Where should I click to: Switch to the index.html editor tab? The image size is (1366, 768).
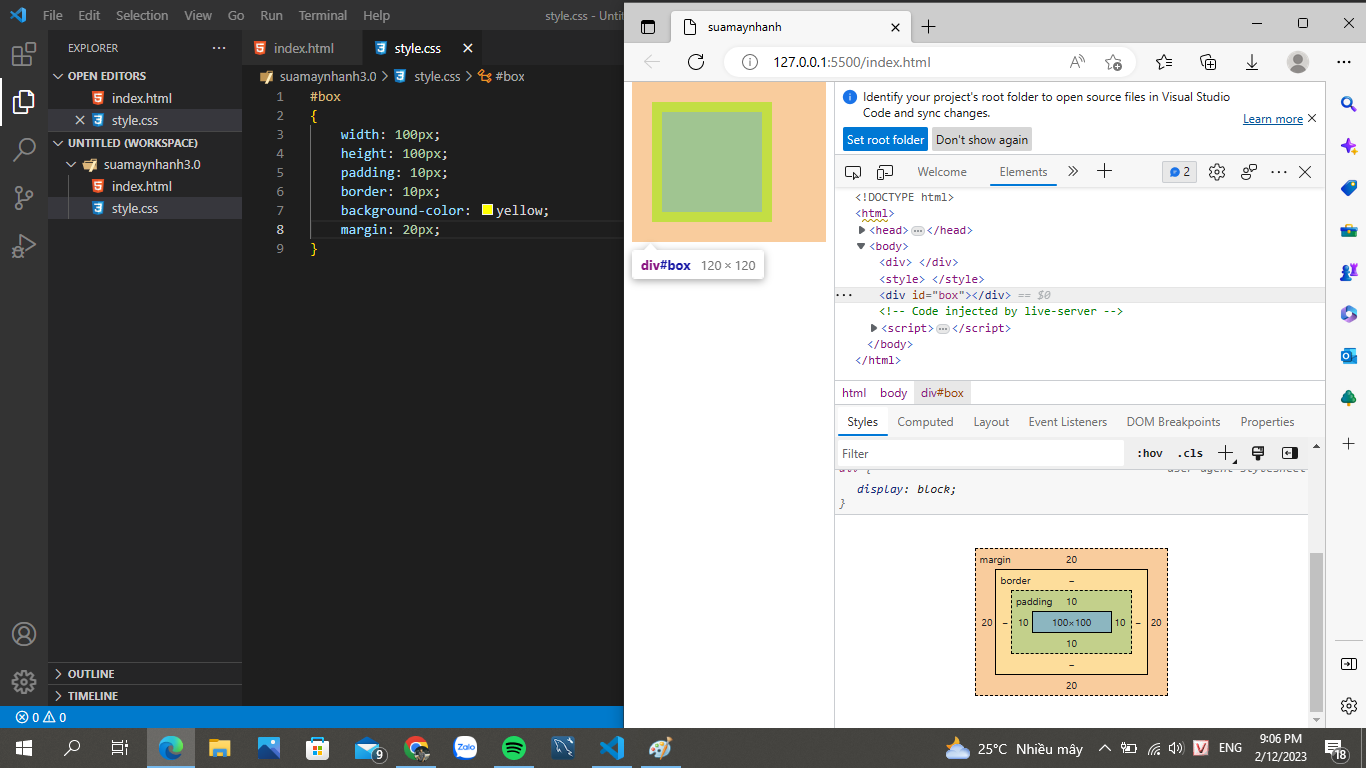click(x=302, y=48)
